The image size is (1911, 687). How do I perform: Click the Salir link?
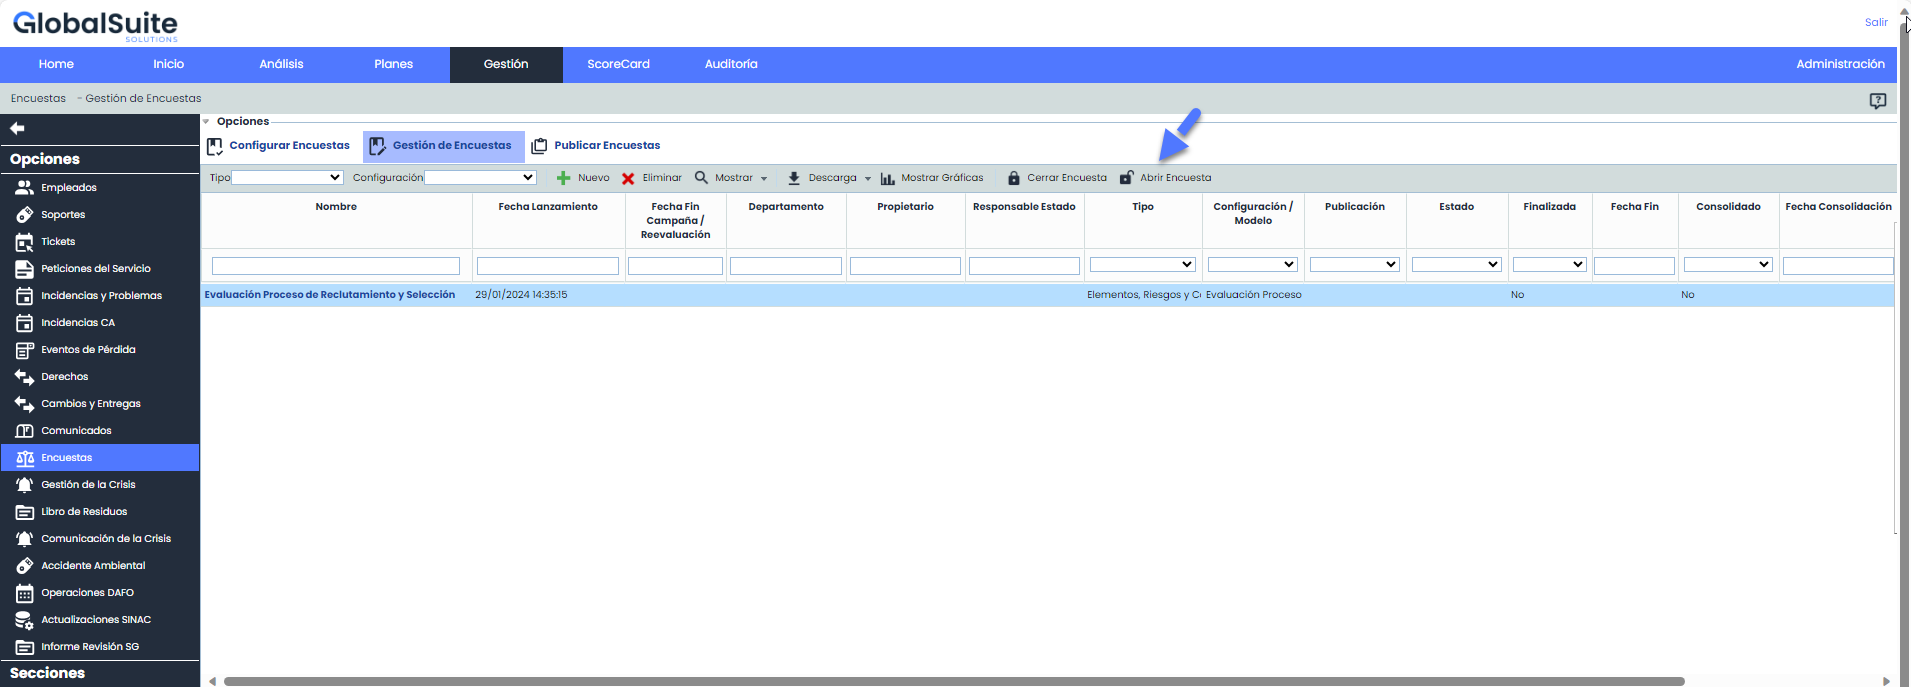(x=1875, y=22)
